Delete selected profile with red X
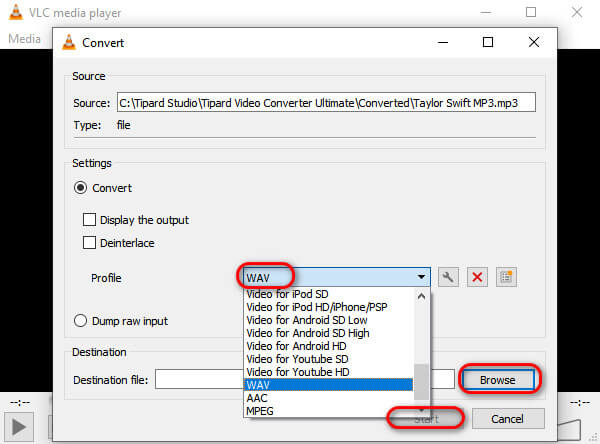Image resolution: width=600 pixels, height=444 pixels. [477, 277]
